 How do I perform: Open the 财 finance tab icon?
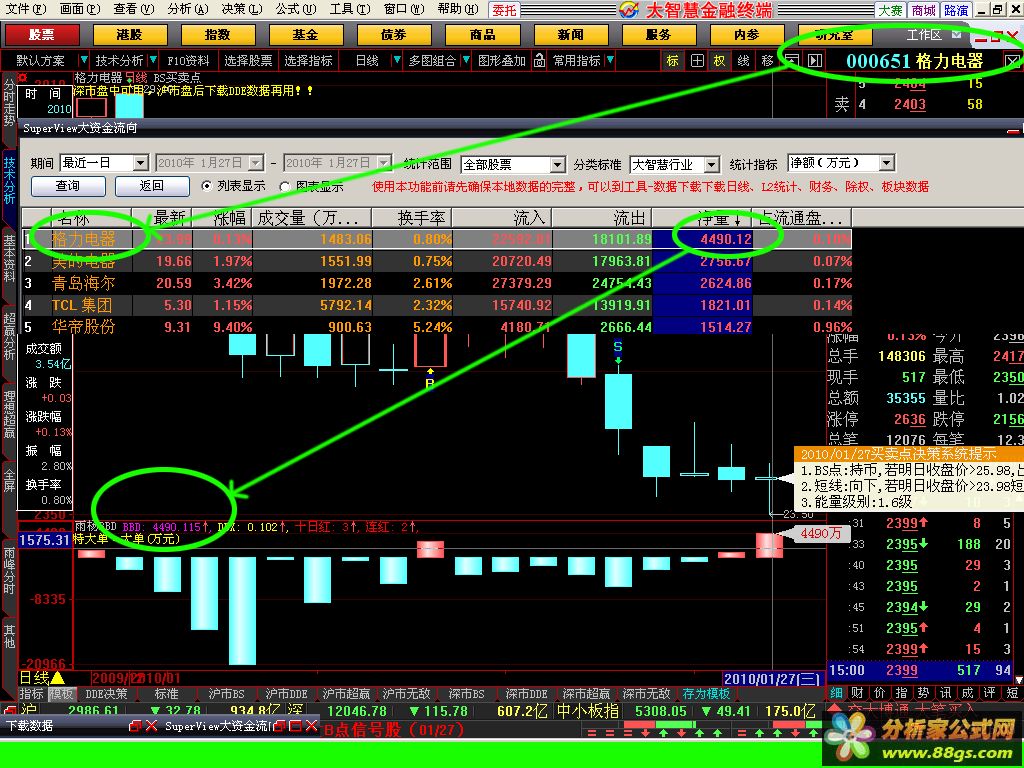pyautogui.click(x=857, y=693)
